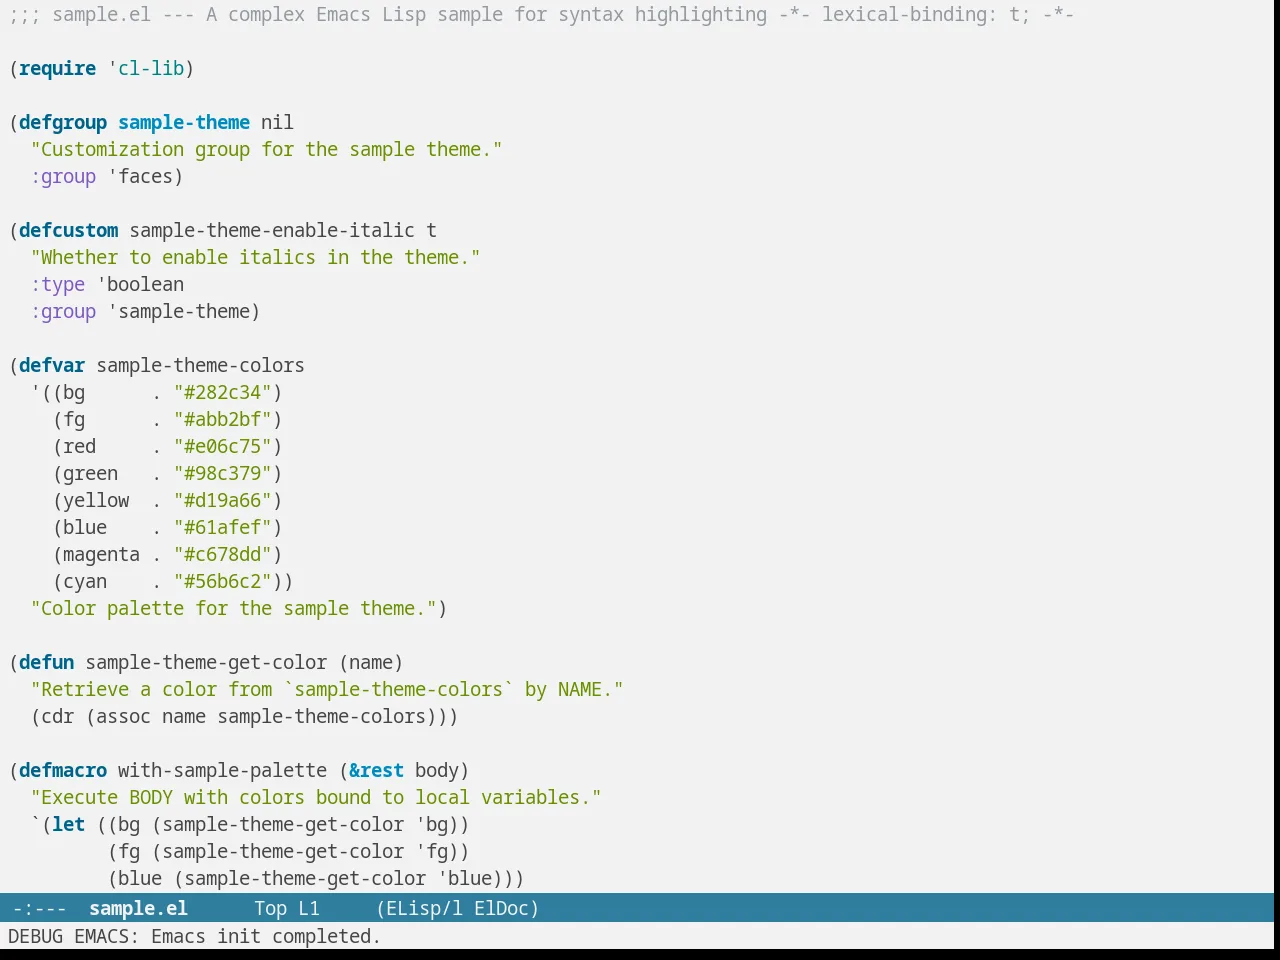Click the 'defmacro' keyword
Screen dimensions: 1280x960
click(63, 770)
